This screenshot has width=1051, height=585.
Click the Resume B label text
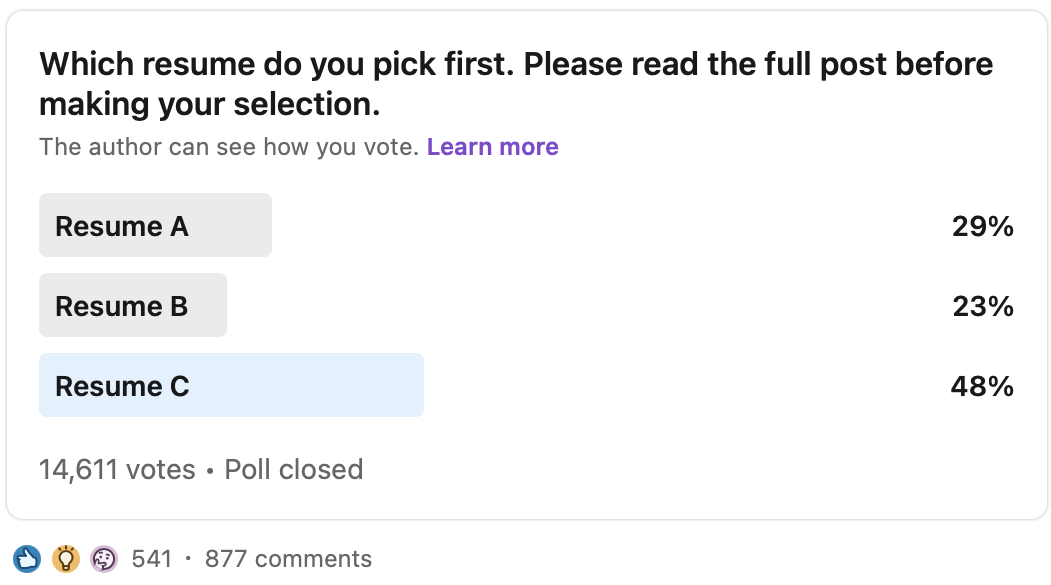tap(121, 306)
